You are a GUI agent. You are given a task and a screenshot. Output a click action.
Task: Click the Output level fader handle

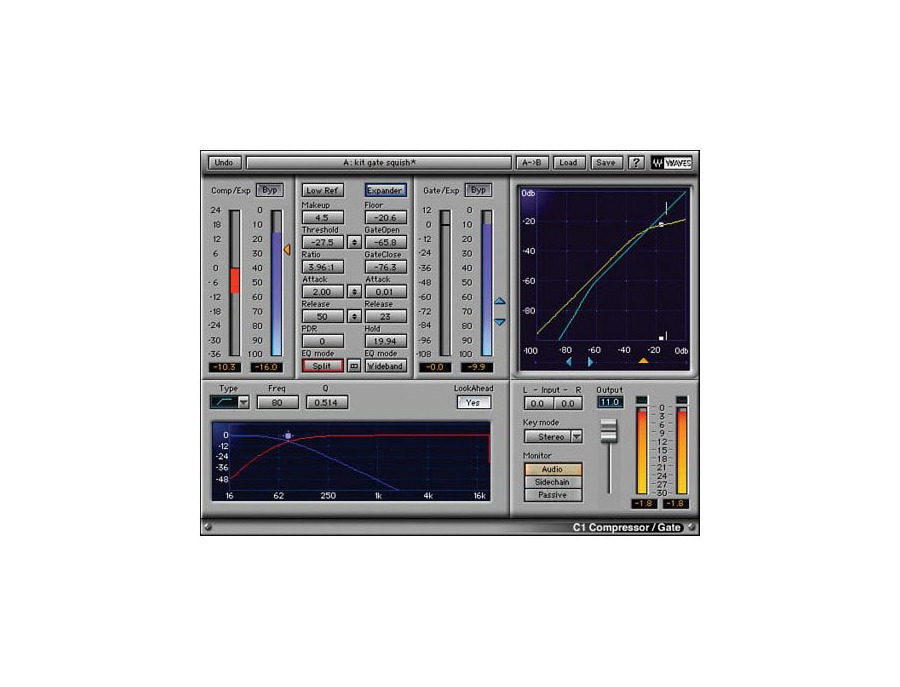[608, 431]
